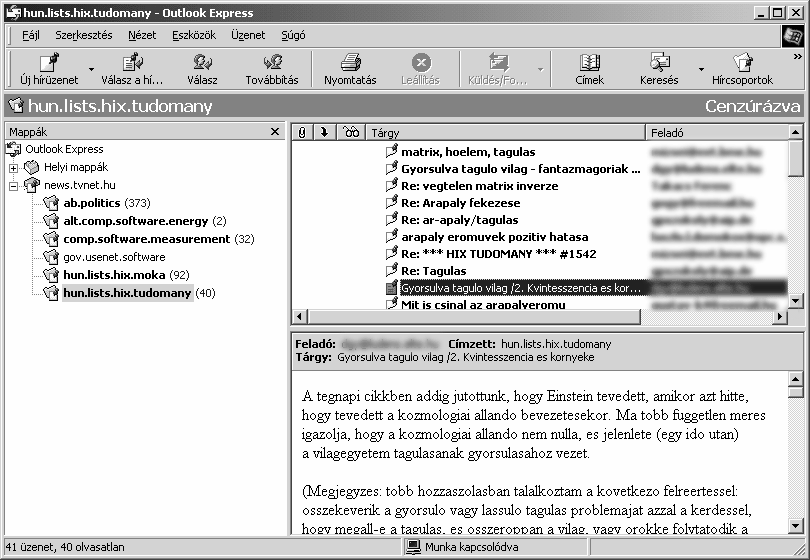This screenshot has height=560, width=810.
Task: Open the ab.politics newsgroup
Action: coord(106,203)
